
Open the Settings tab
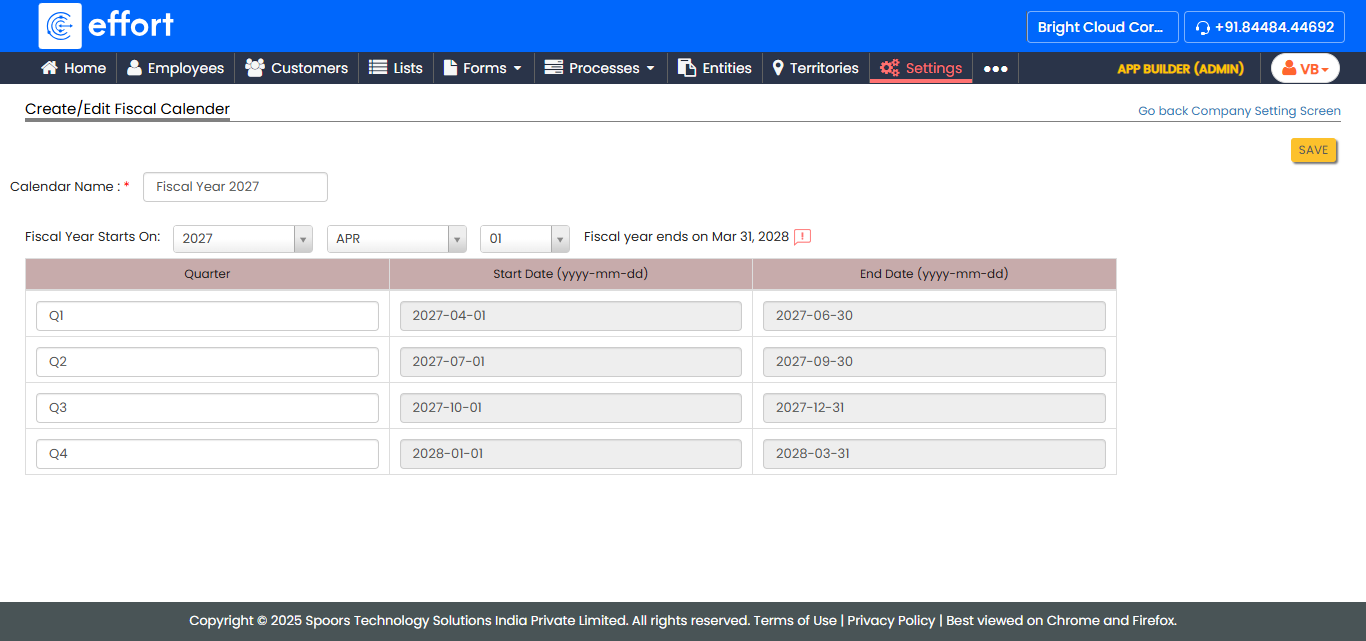click(921, 68)
